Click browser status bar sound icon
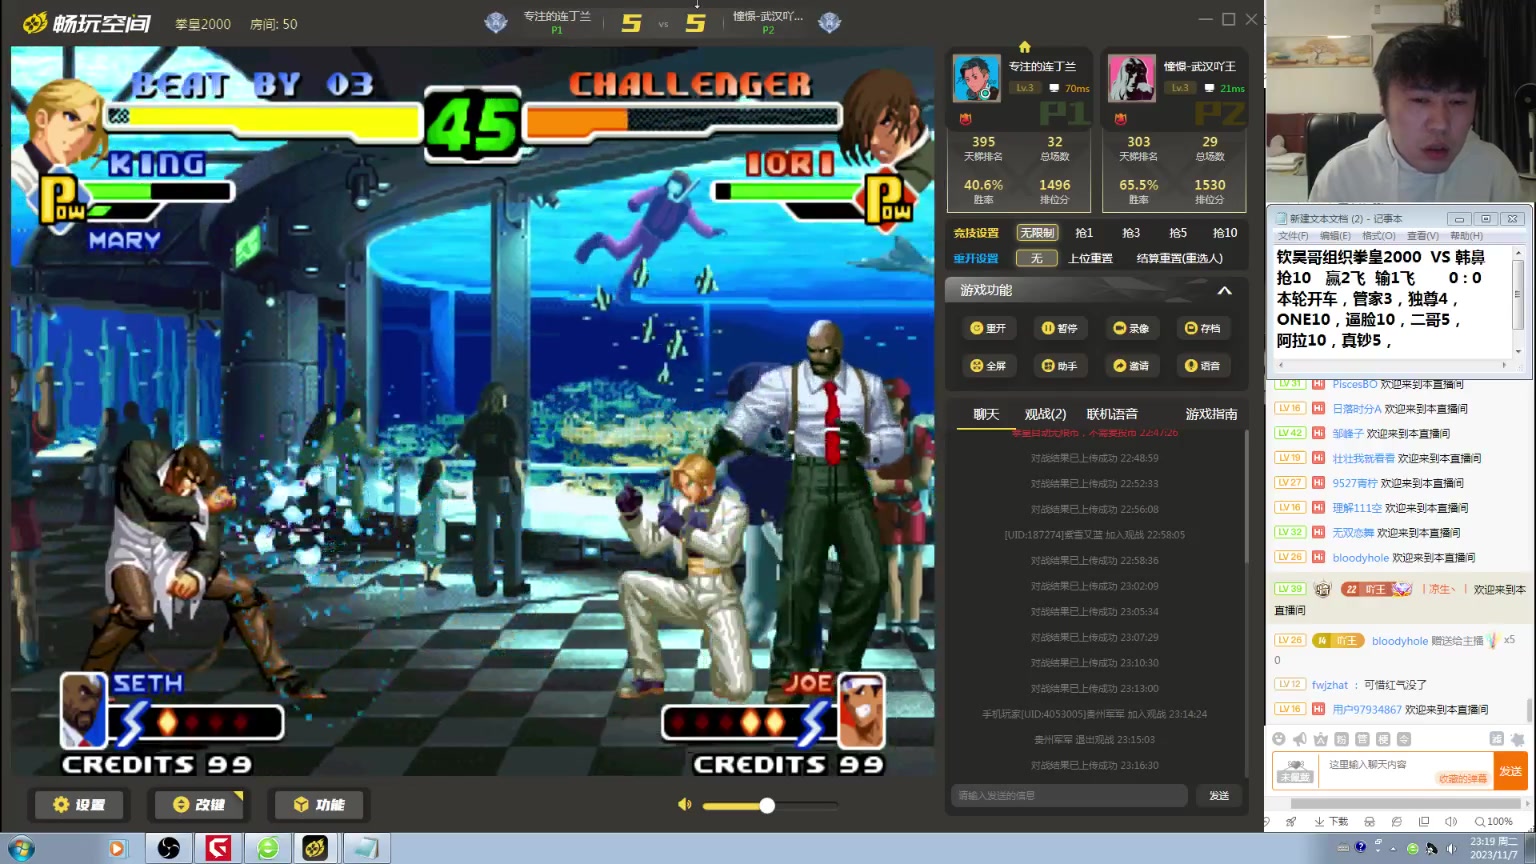 (x=1451, y=822)
